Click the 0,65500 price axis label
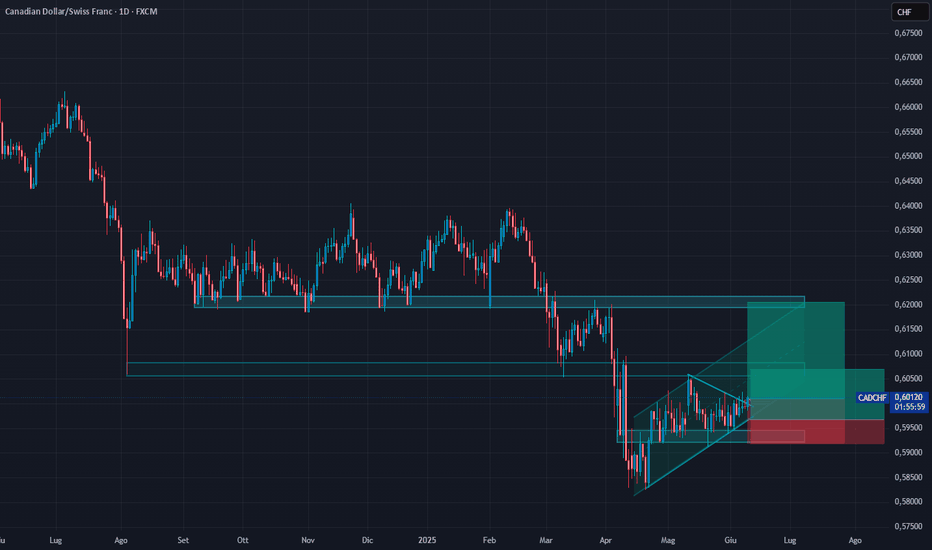 click(x=909, y=132)
